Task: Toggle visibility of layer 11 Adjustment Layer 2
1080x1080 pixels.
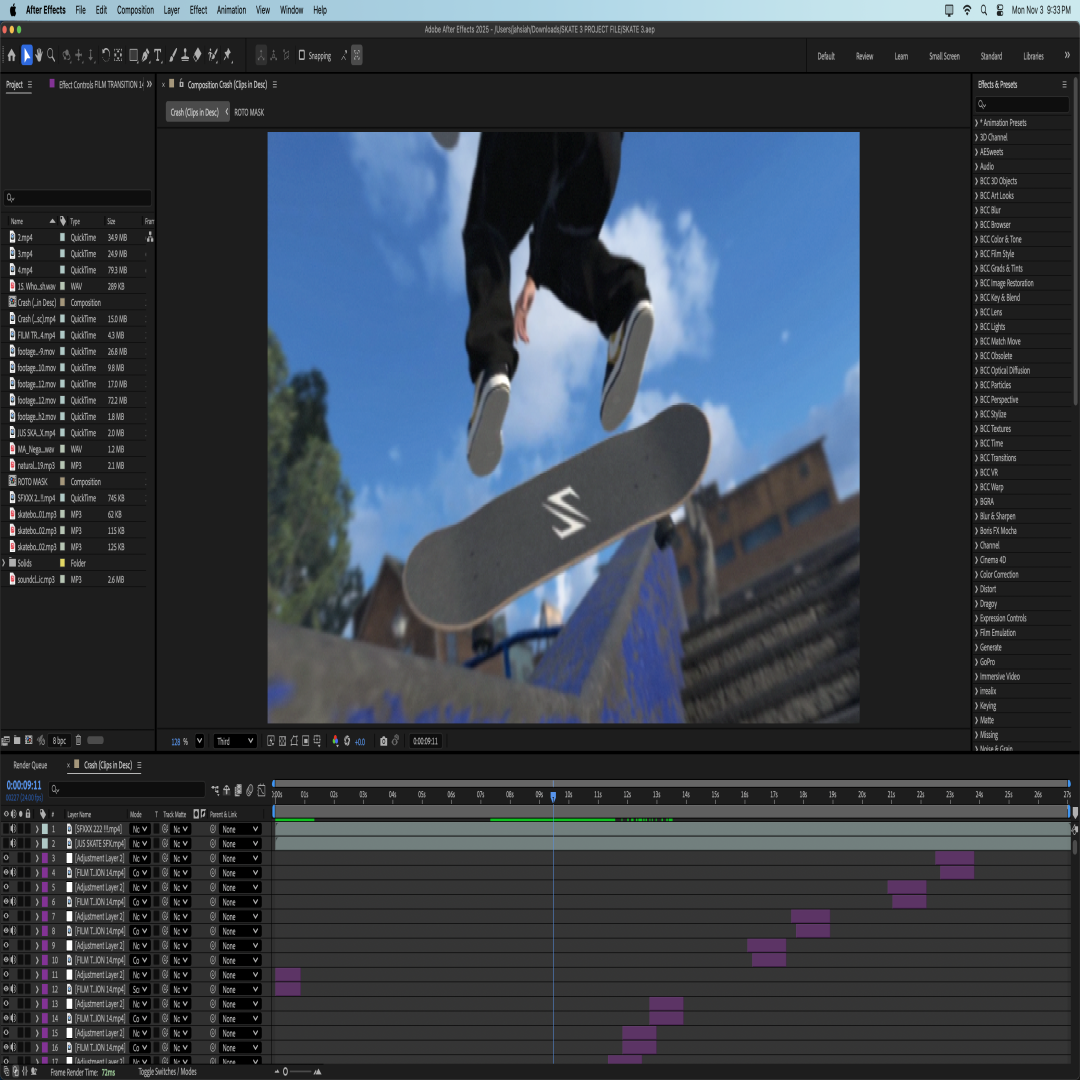Action: point(6,975)
